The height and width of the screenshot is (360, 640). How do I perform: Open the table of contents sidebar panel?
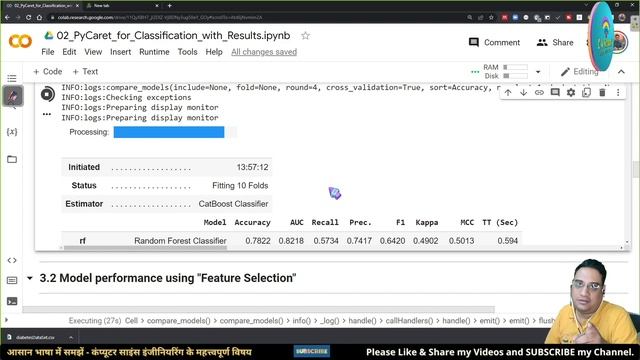12,78
